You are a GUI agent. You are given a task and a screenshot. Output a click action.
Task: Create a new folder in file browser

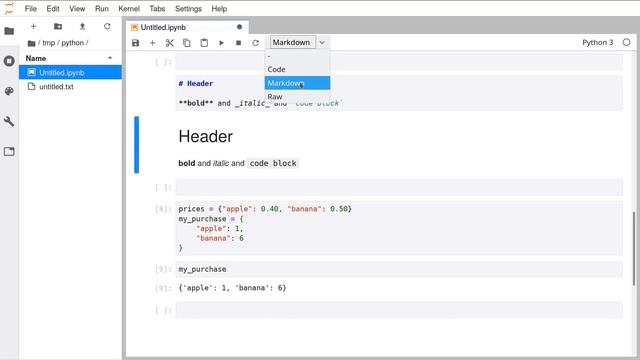58,27
